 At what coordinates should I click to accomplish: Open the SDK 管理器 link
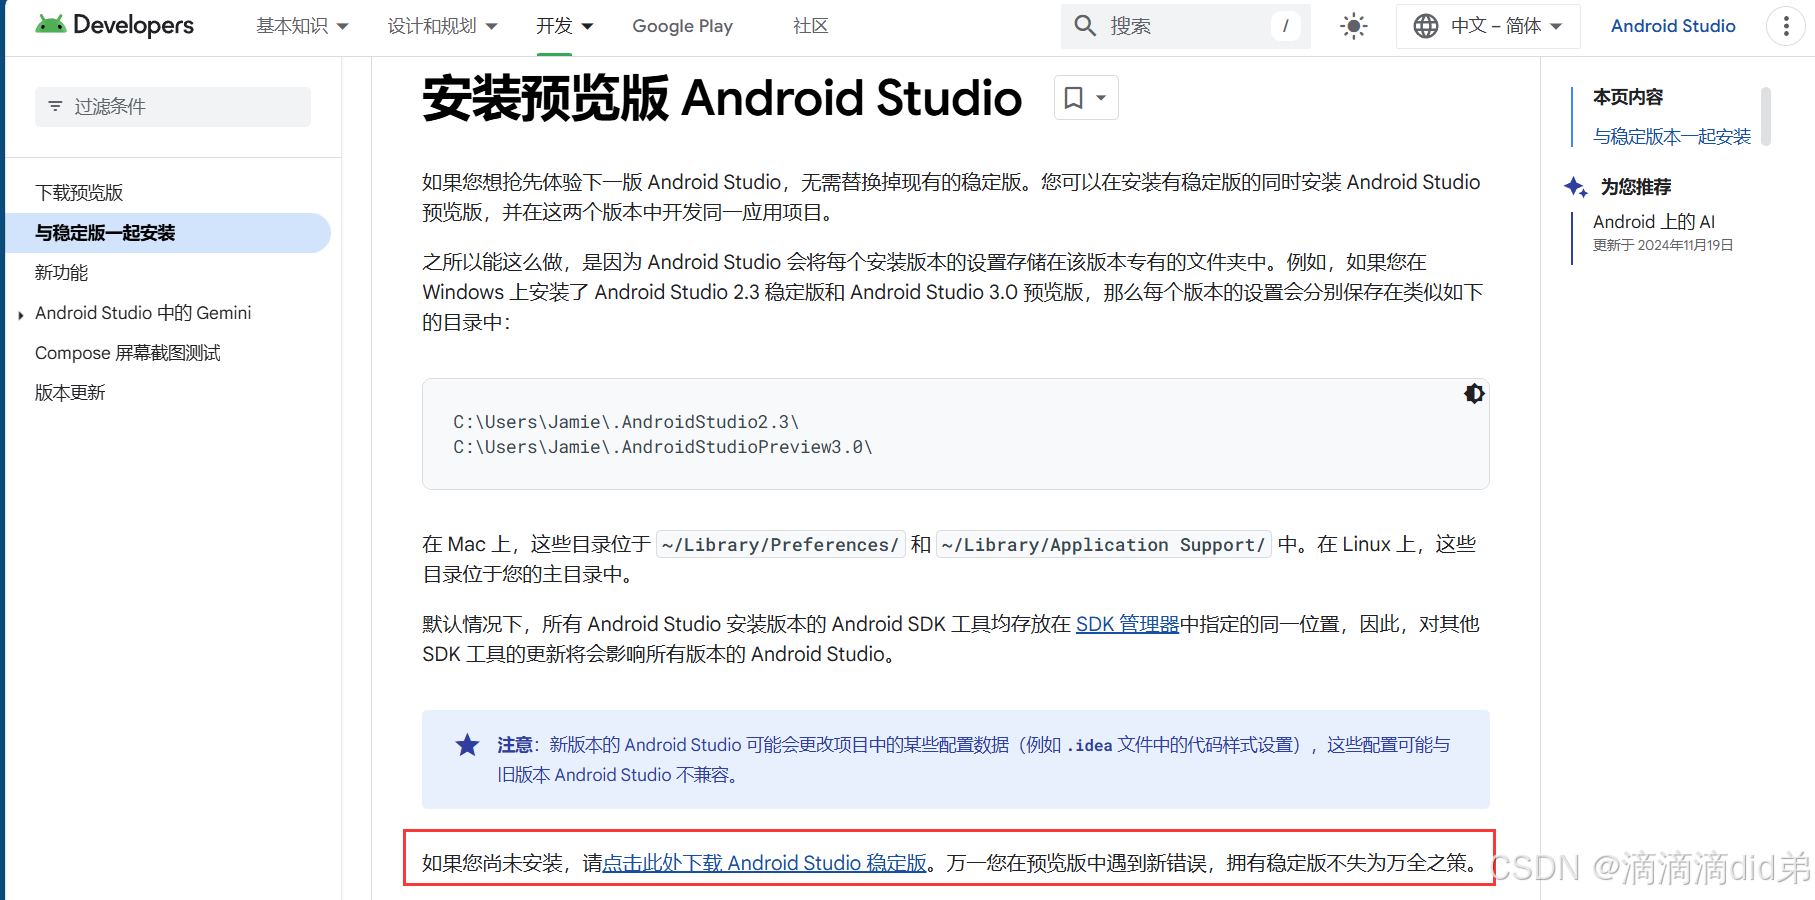[x=1127, y=624]
